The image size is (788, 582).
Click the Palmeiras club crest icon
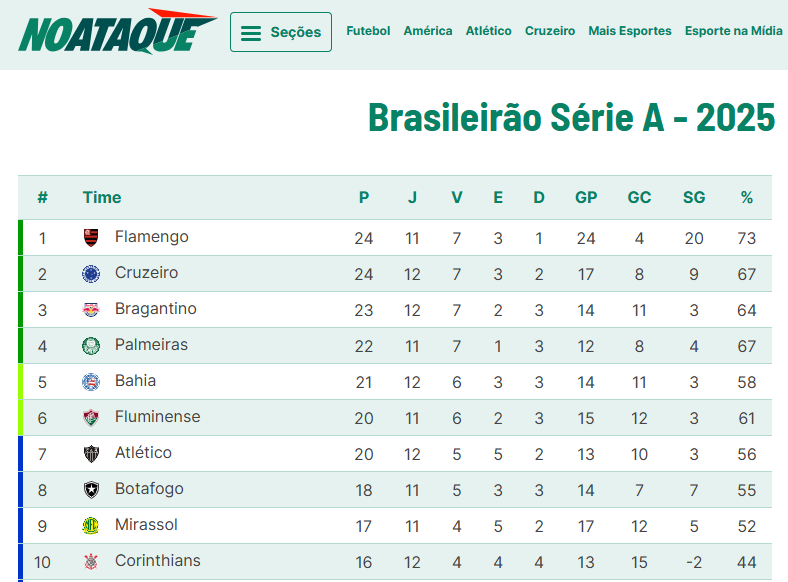pos(91,346)
